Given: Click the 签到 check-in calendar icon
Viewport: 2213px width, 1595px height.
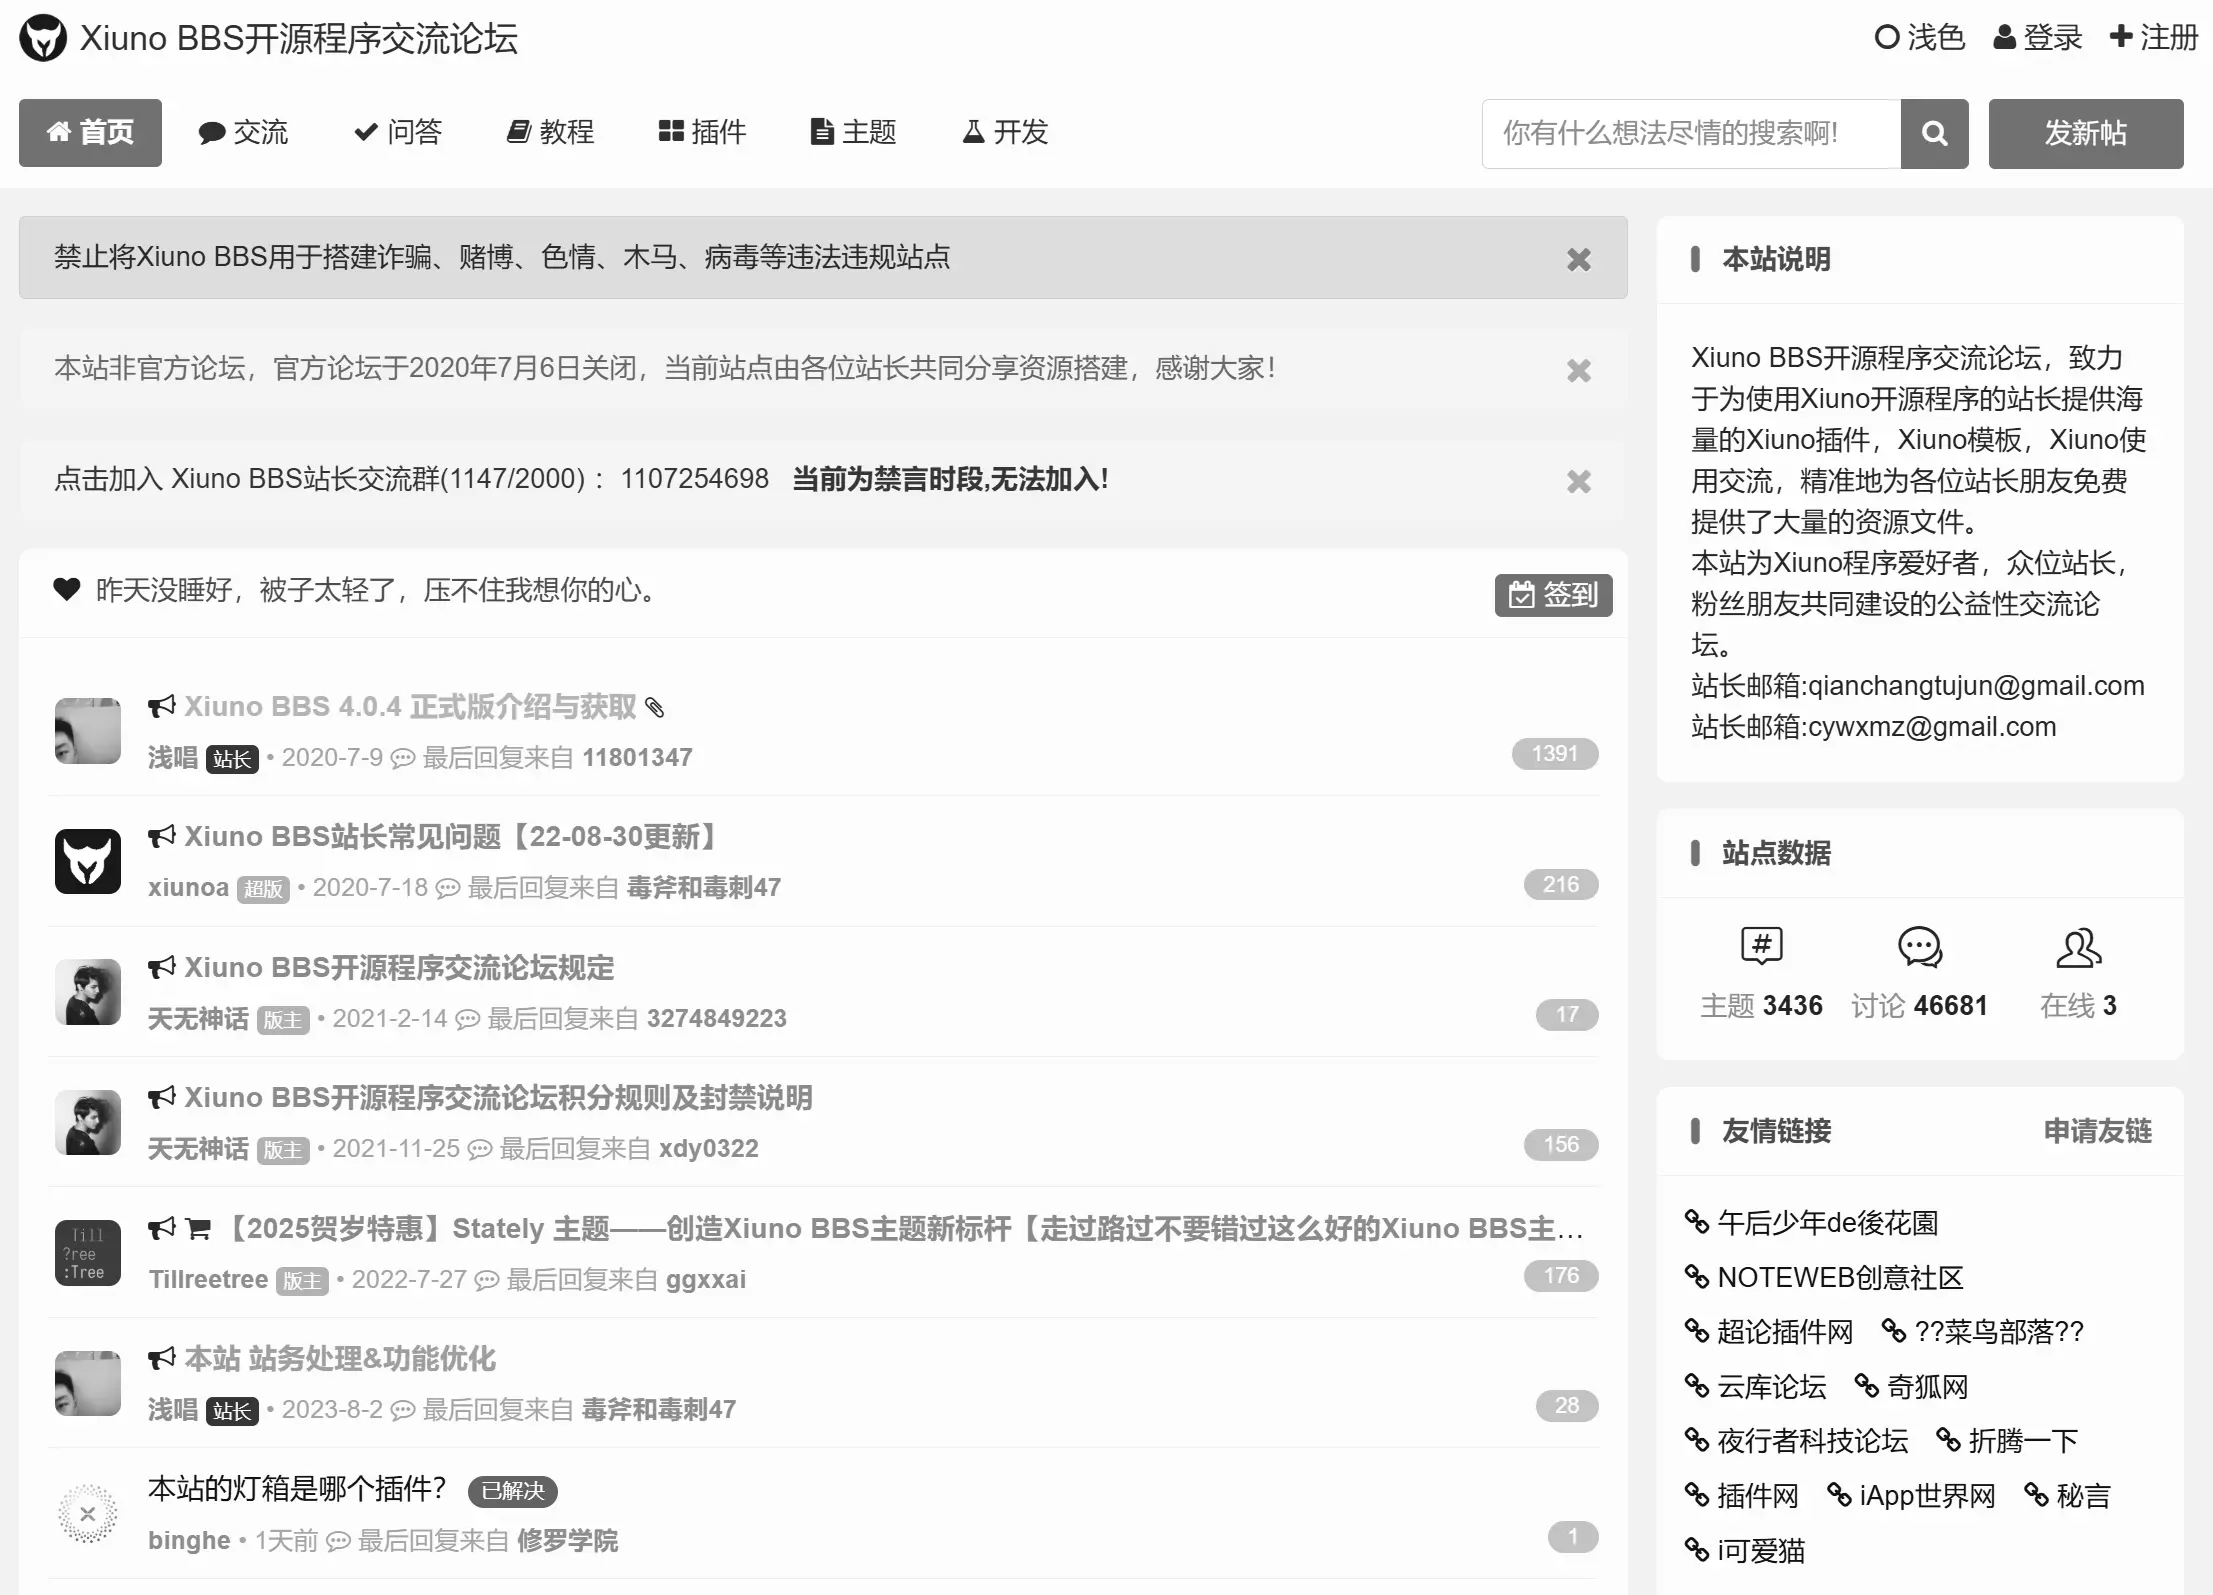Looking at the screenshot, I should coord(1521,594).
